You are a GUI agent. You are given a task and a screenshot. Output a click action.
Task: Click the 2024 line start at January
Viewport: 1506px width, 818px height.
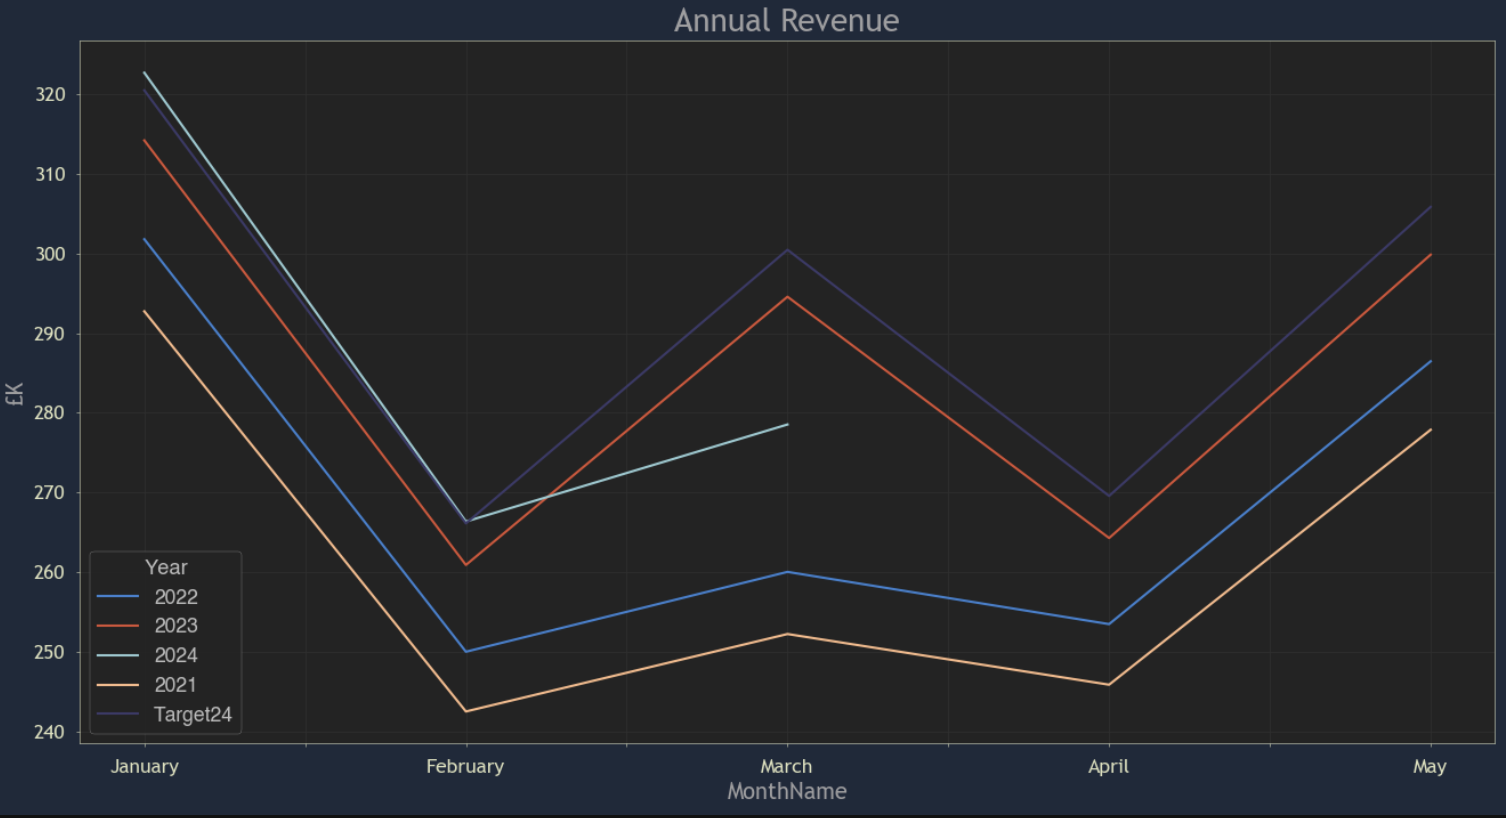tap(145, 73)
